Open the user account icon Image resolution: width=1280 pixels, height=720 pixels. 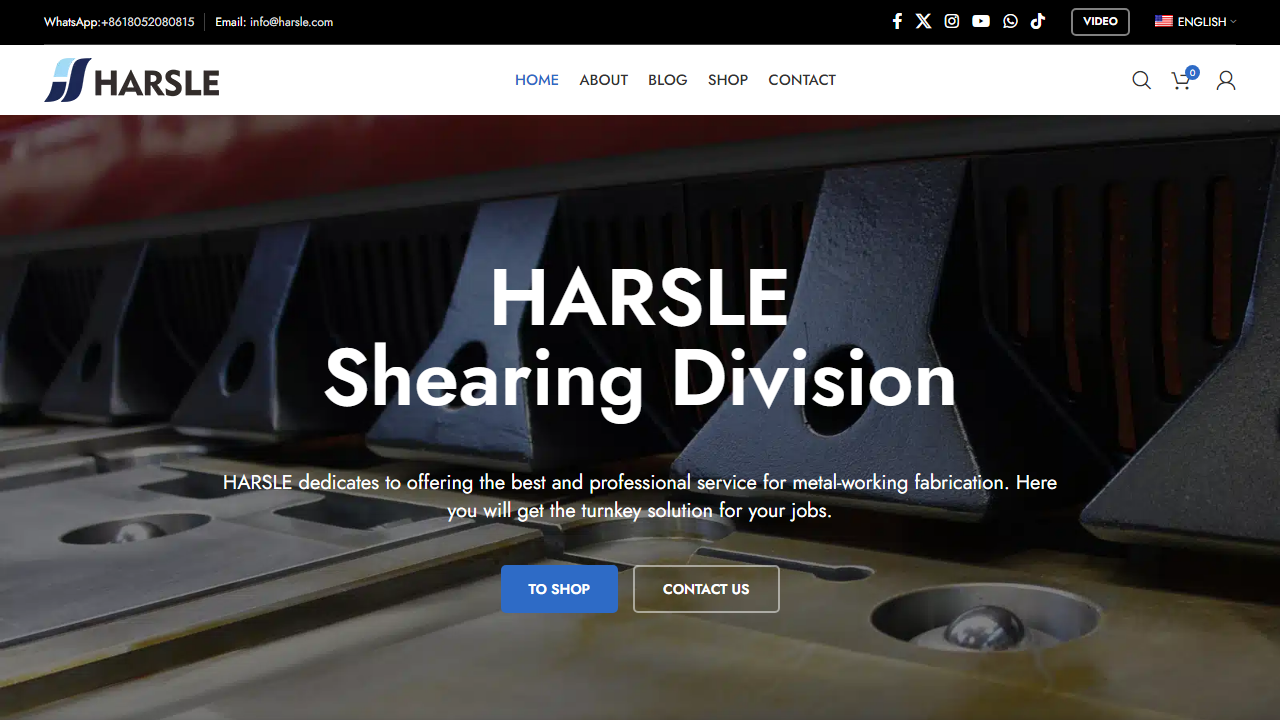click(1226, 80)
